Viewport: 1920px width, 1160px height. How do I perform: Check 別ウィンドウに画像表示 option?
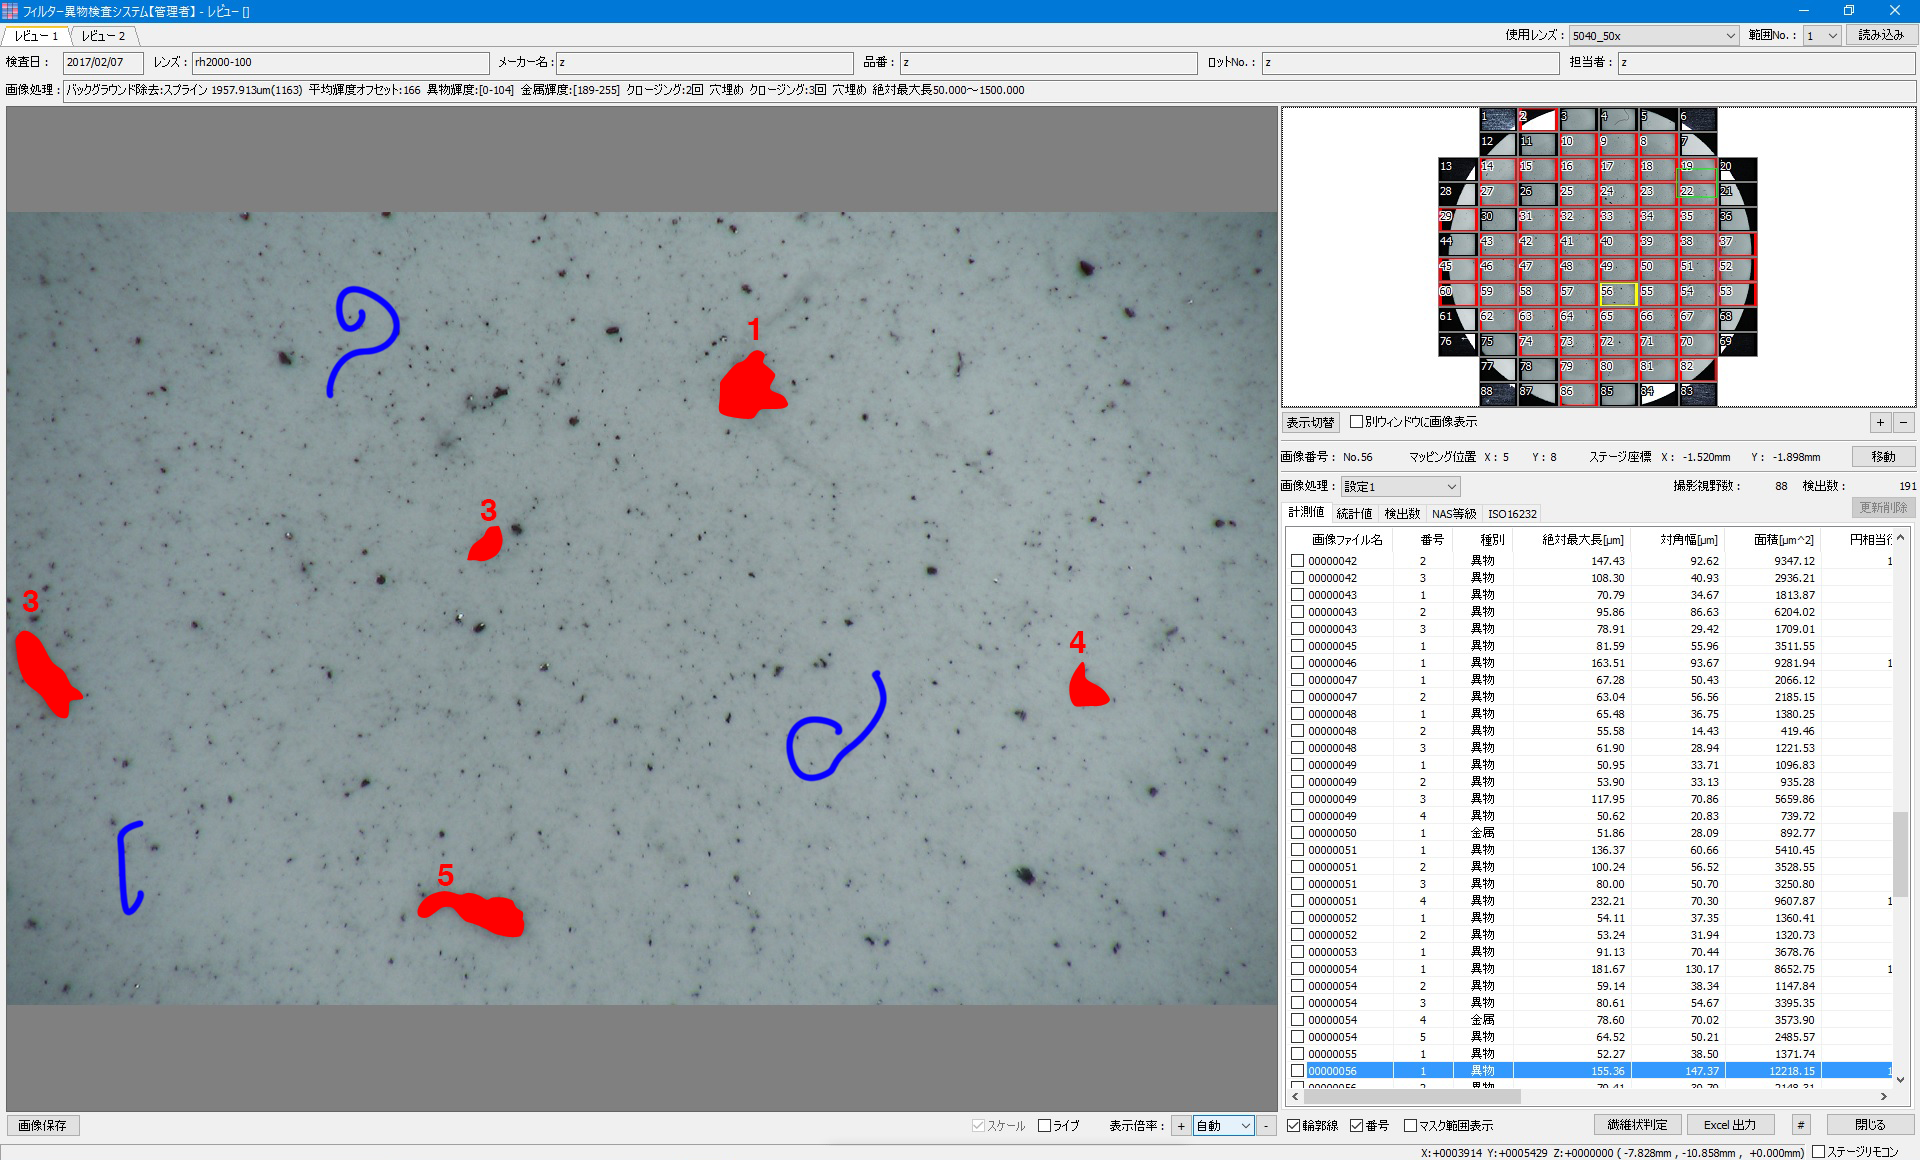click(1357, 422)
